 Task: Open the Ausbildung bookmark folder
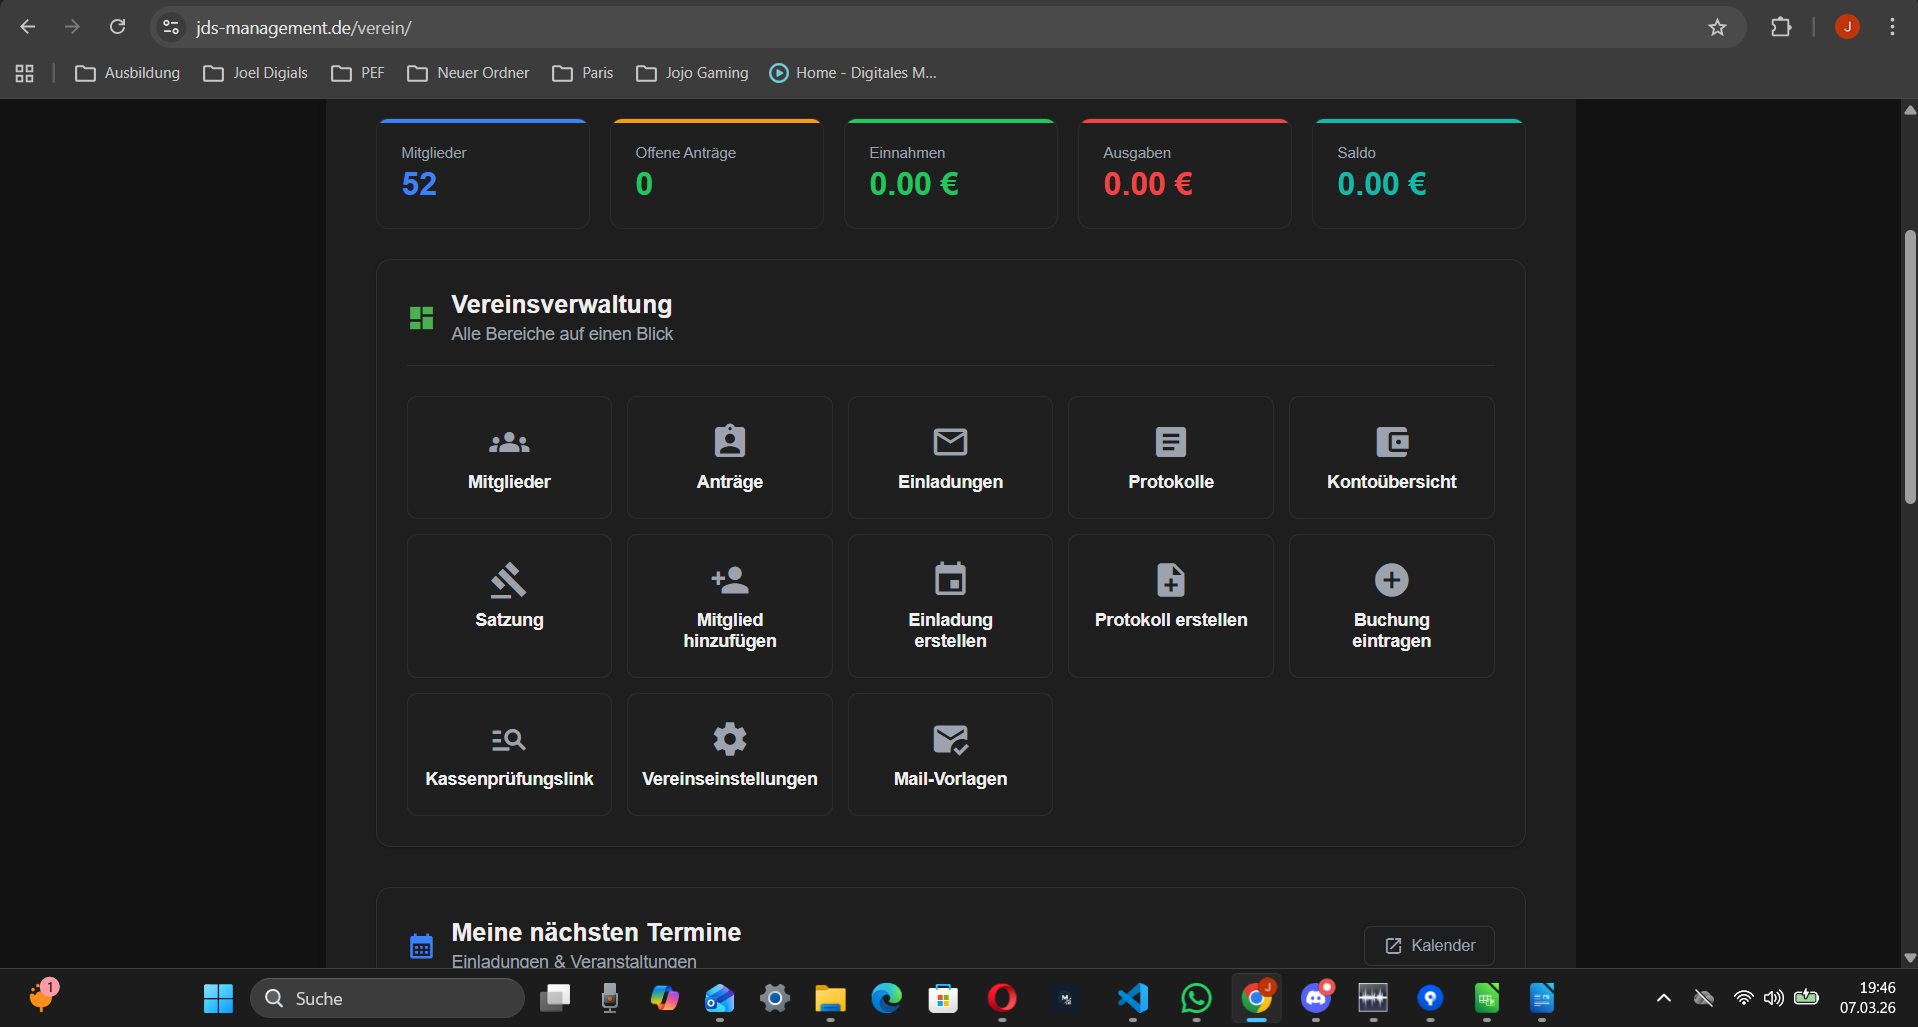pos(128,73)
